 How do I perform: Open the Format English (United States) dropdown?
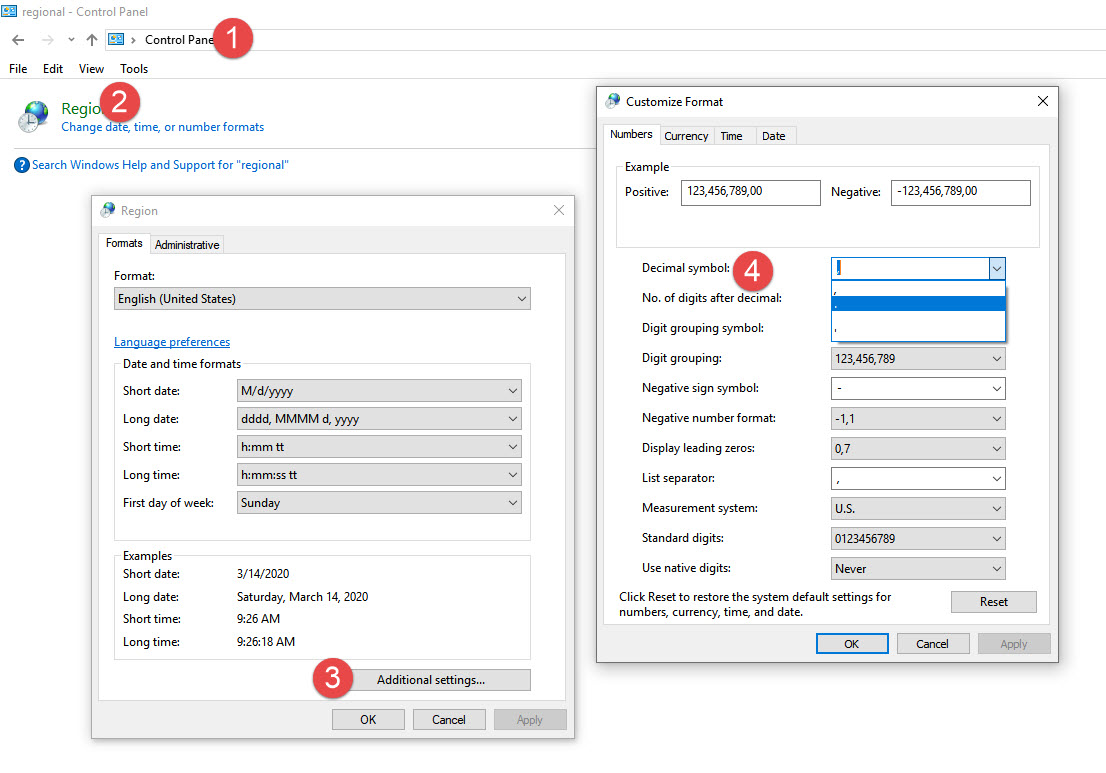tap(322, 299)
